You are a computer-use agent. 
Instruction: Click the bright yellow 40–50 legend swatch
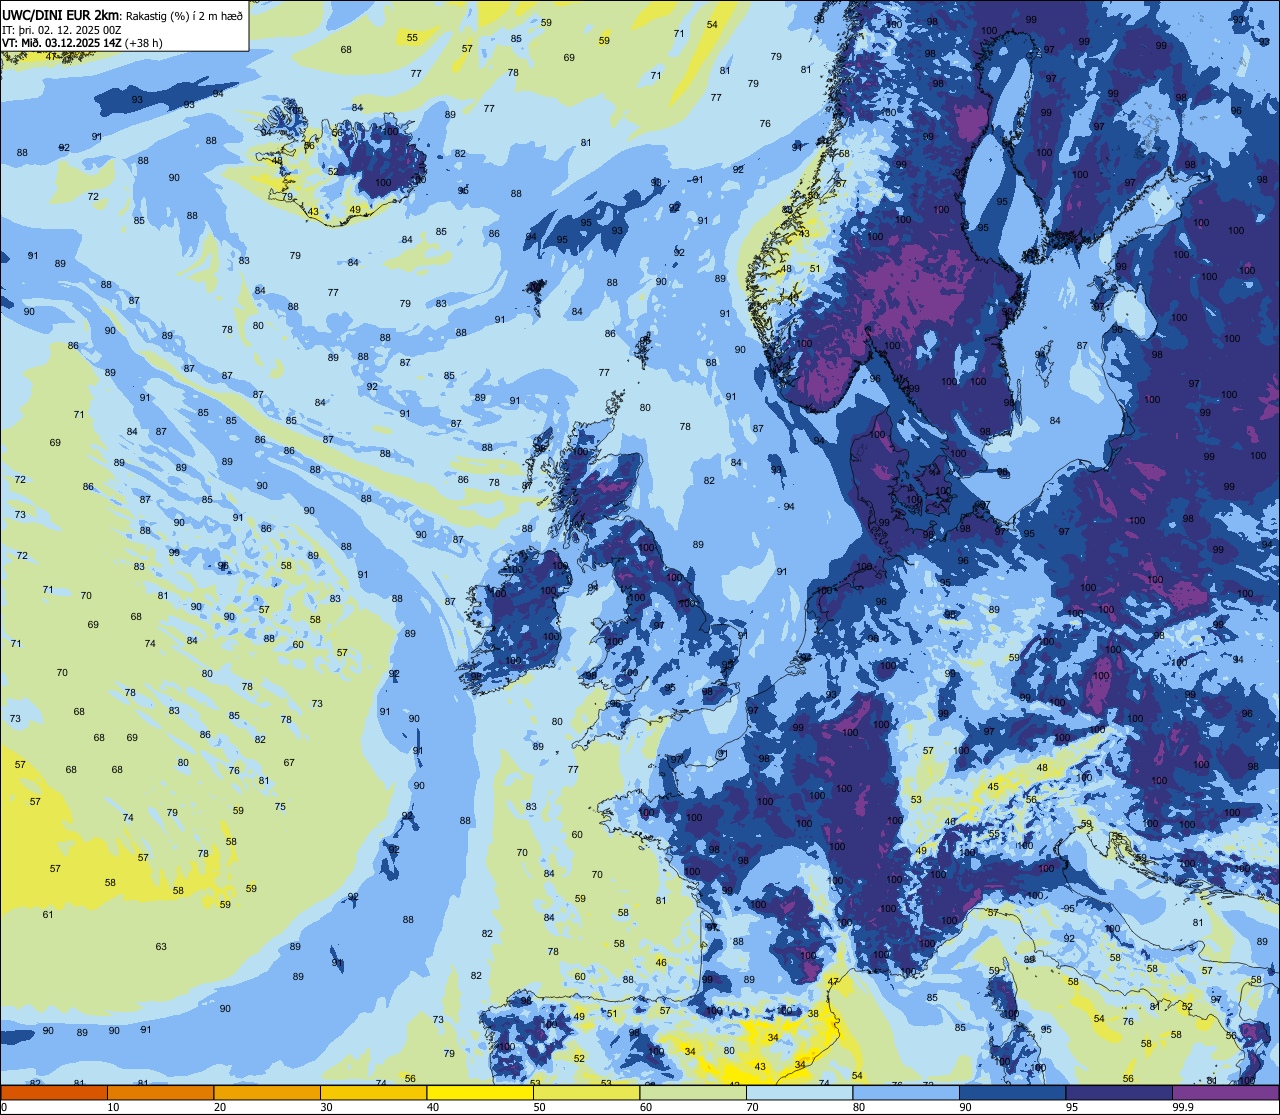point(480,1092)
